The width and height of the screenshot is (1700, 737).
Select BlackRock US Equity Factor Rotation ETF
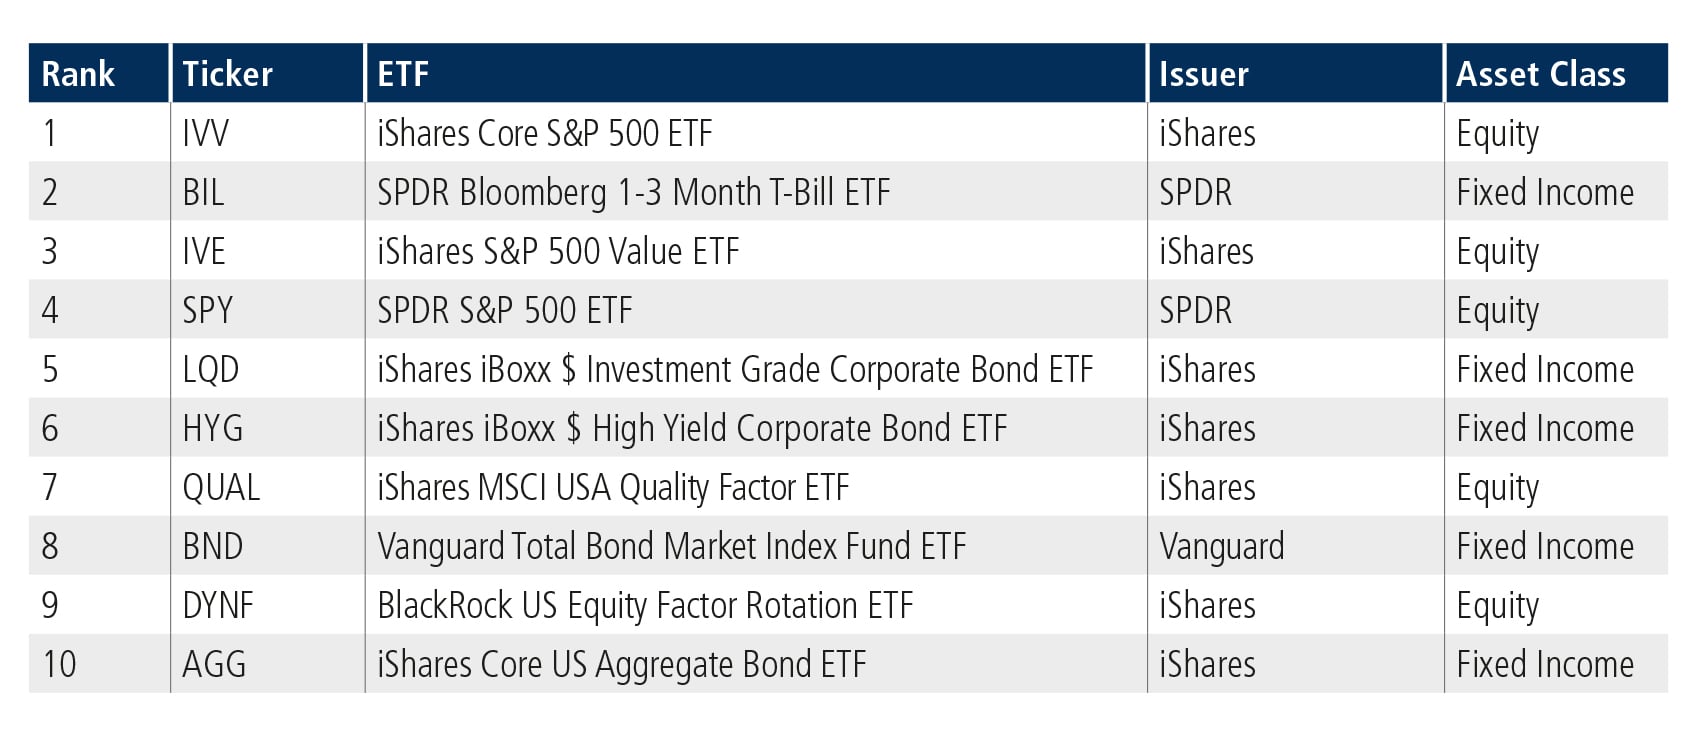tap(645, 606)
